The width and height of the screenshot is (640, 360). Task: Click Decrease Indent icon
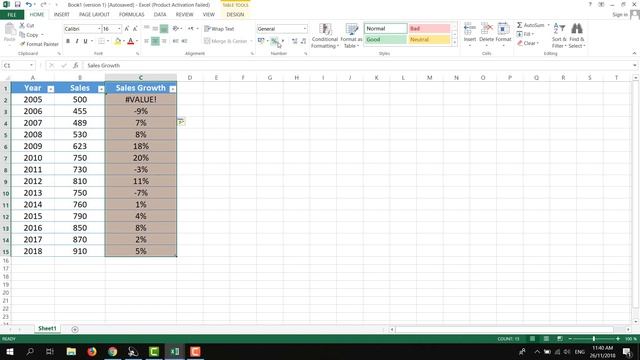(176, 41)
